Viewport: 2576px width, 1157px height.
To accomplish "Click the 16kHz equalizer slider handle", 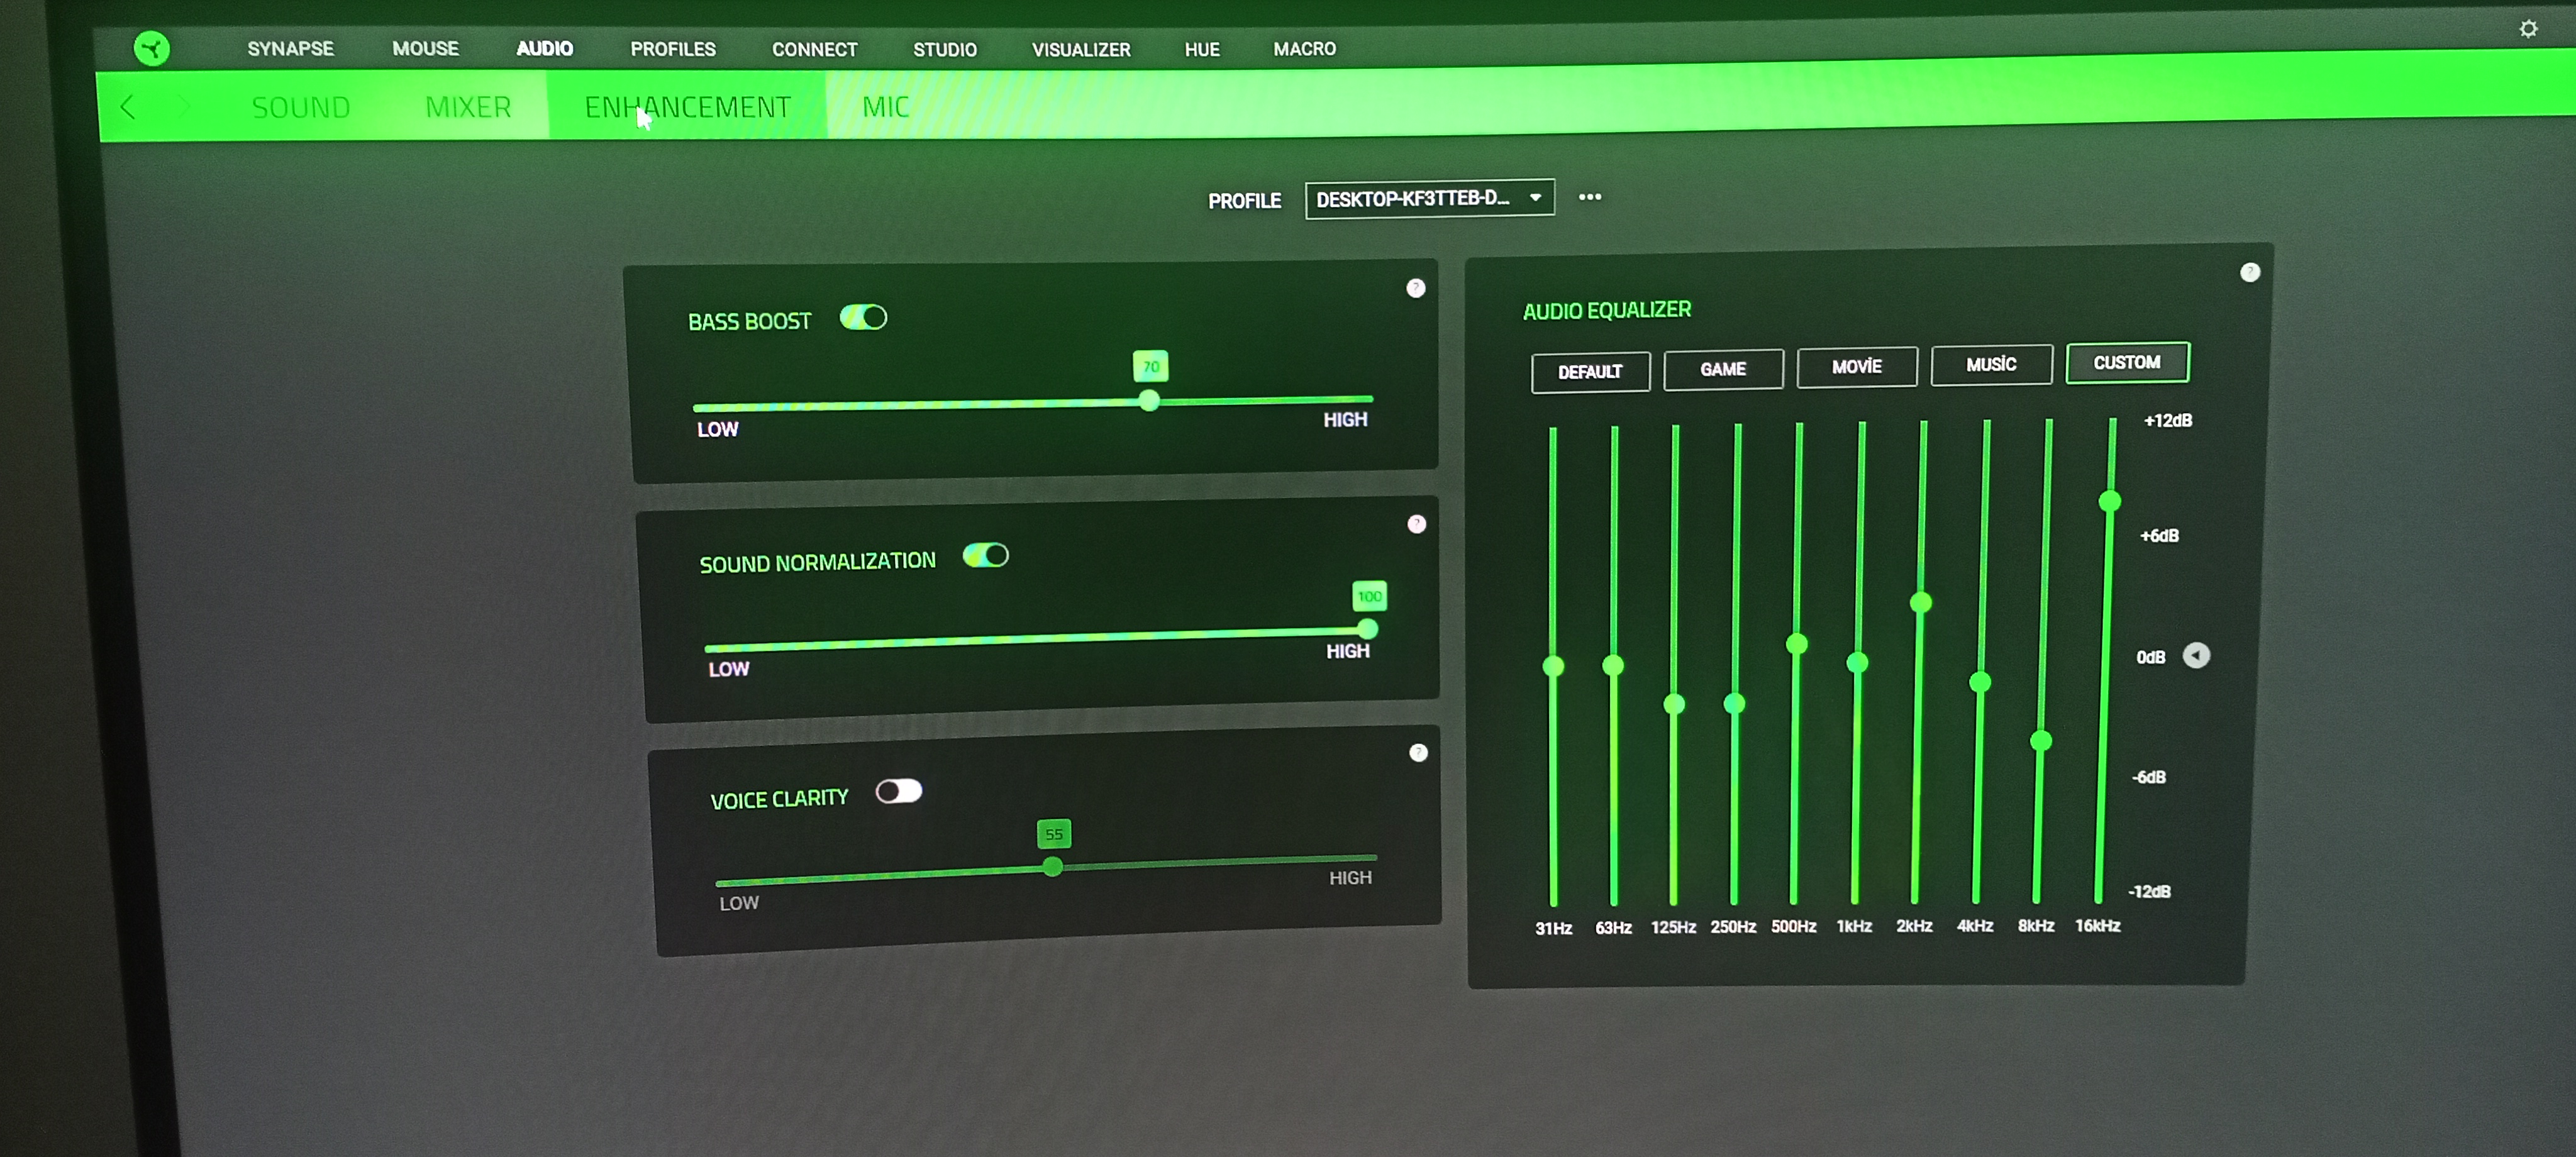I will [2109, 501].
